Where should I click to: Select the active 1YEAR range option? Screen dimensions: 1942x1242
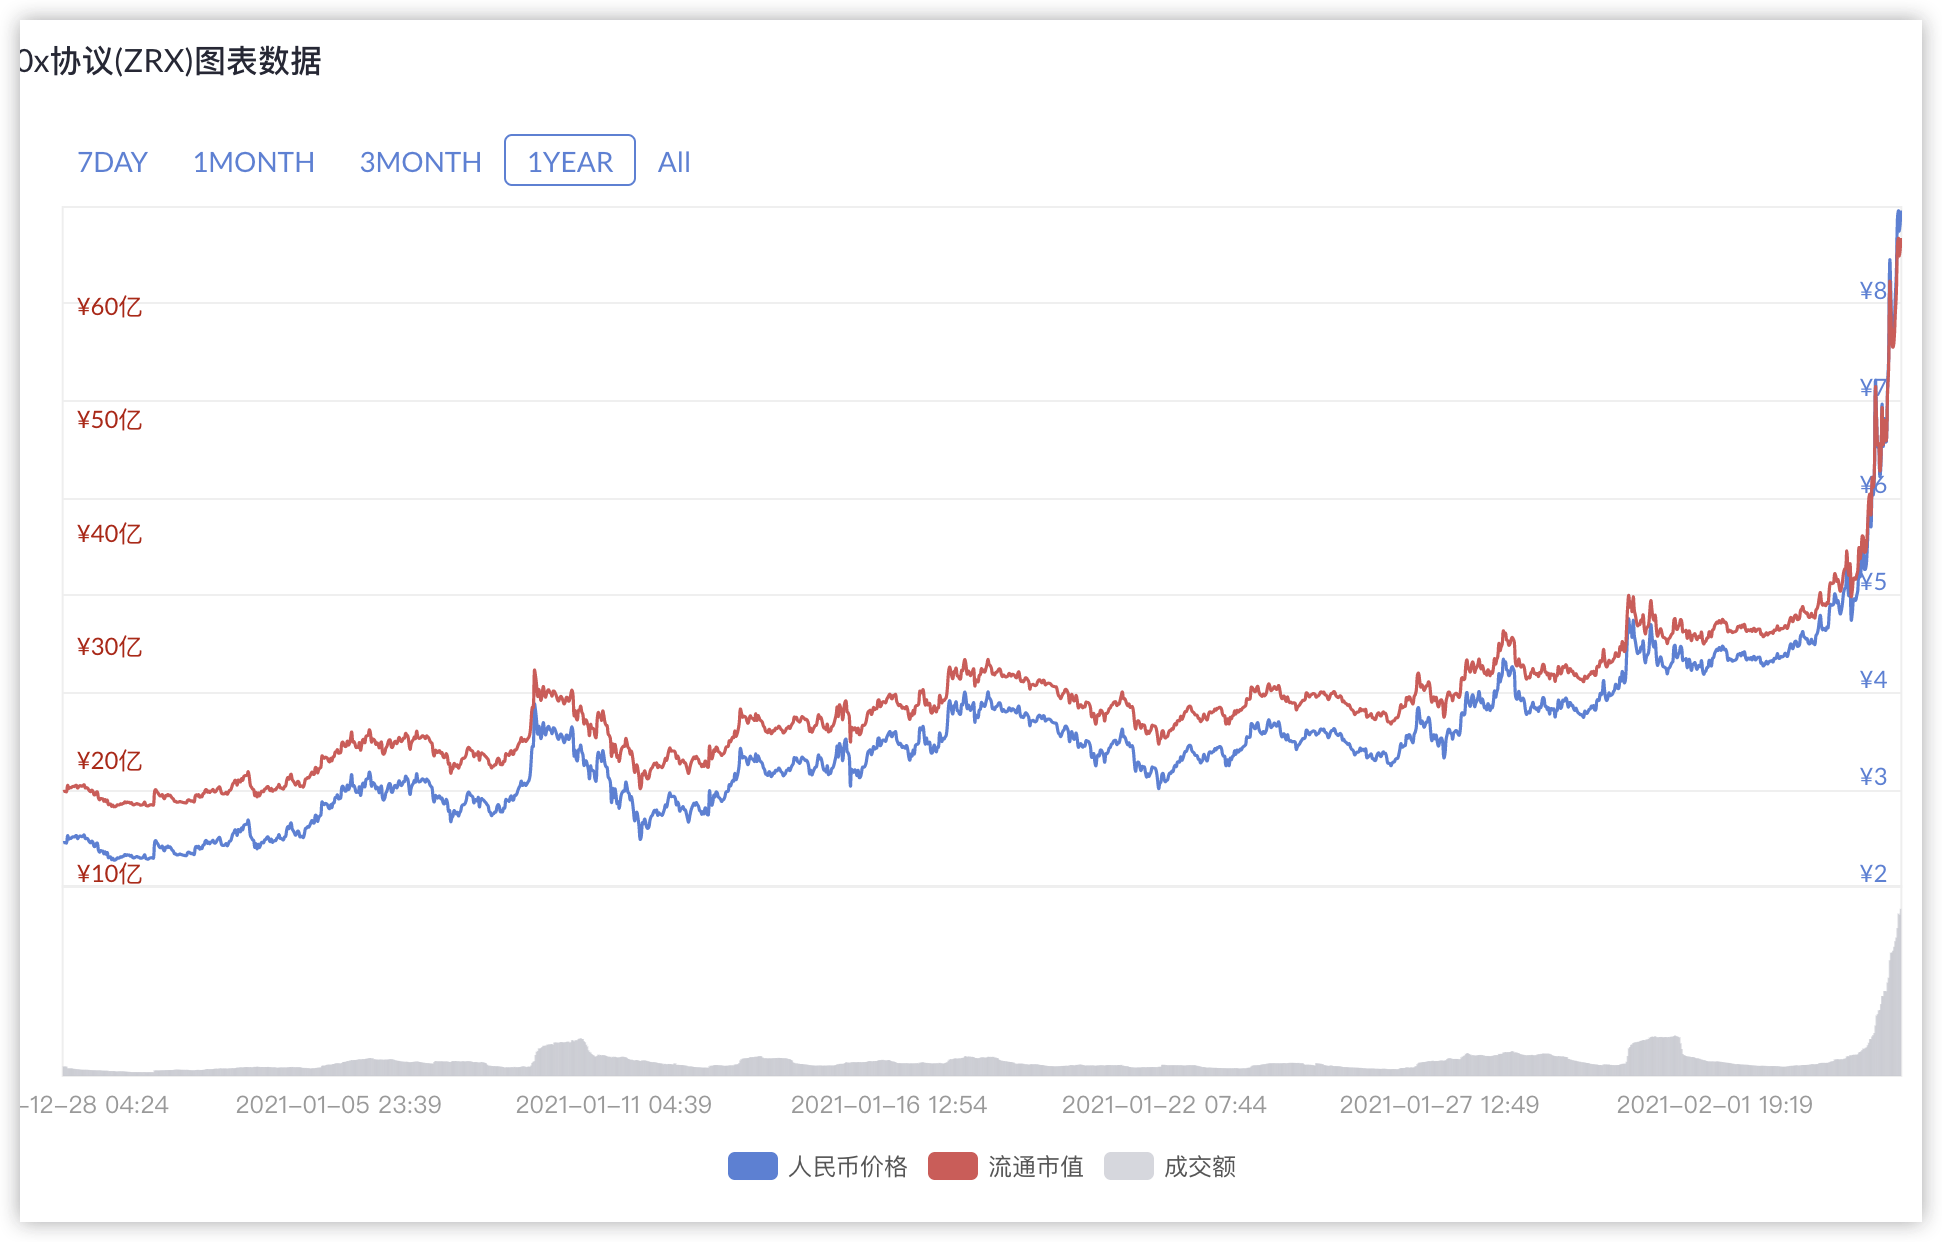(569, 161)
